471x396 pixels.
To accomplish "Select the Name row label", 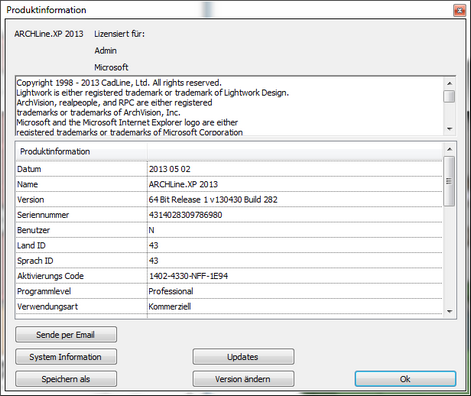I will click(27, 184).
